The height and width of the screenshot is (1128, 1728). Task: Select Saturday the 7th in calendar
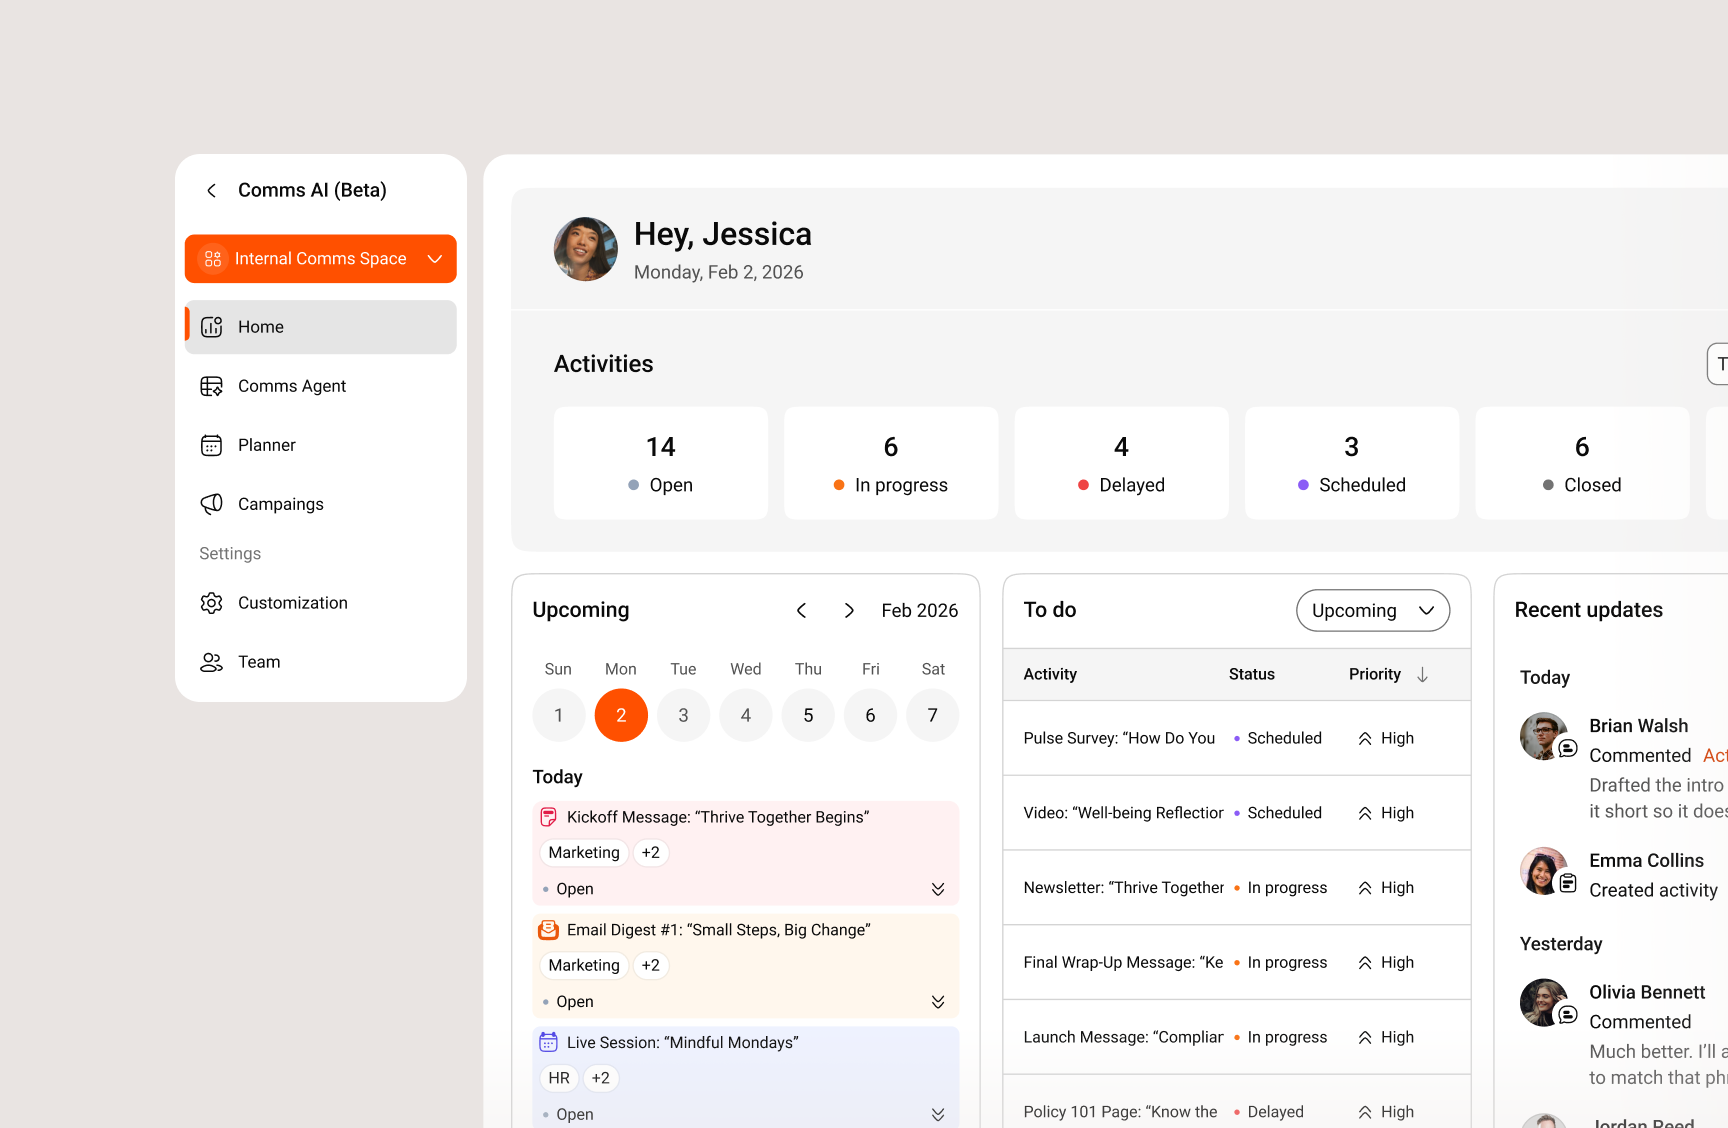tap(932, 715)
